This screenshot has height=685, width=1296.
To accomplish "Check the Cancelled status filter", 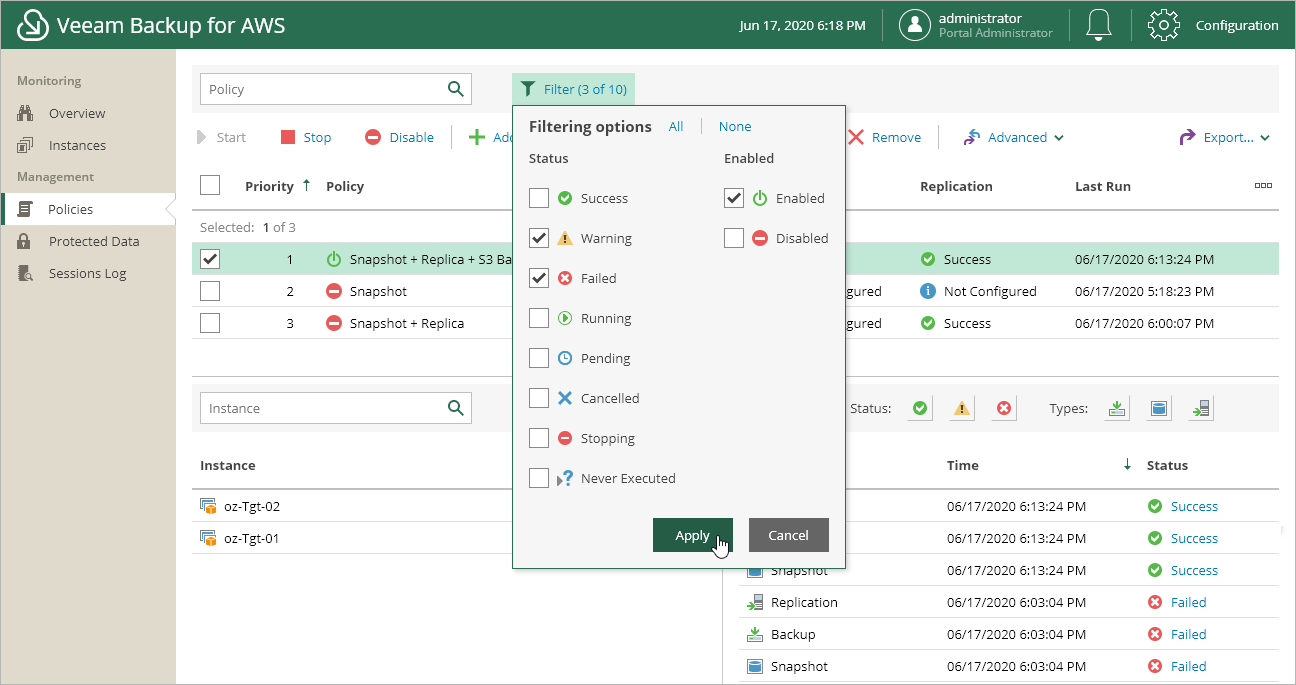I will pos(539,398).
